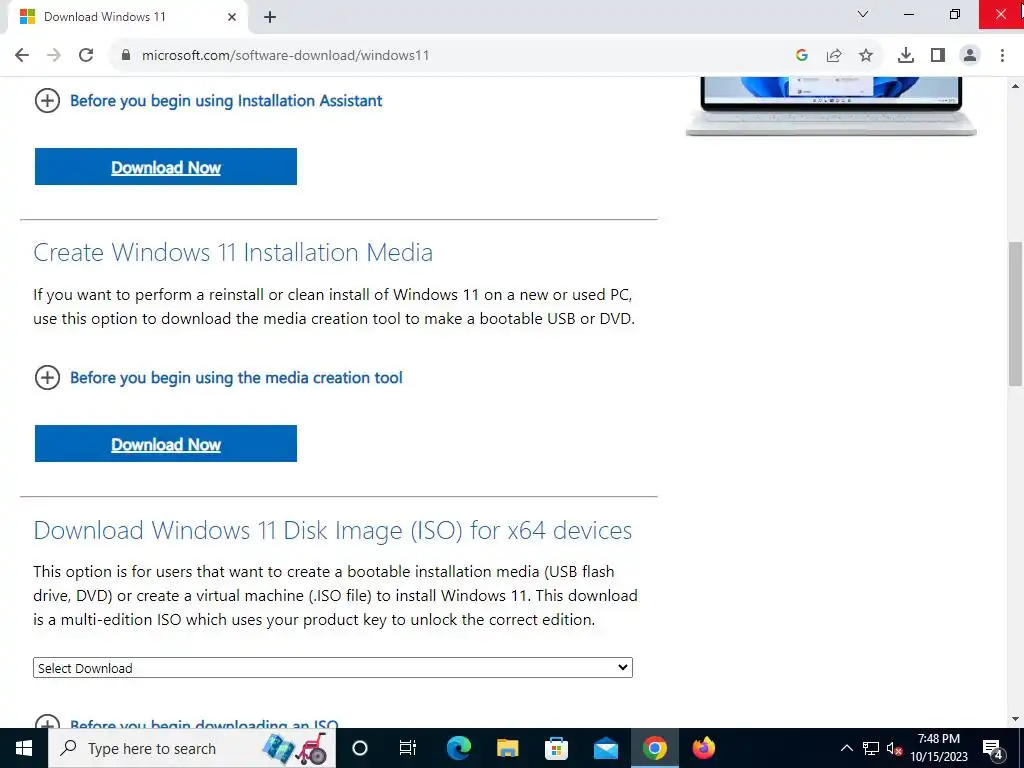Screen dimensions: 1024x768
Task: Click the forward navigation arrow
Action: click(x=54, y=56)
